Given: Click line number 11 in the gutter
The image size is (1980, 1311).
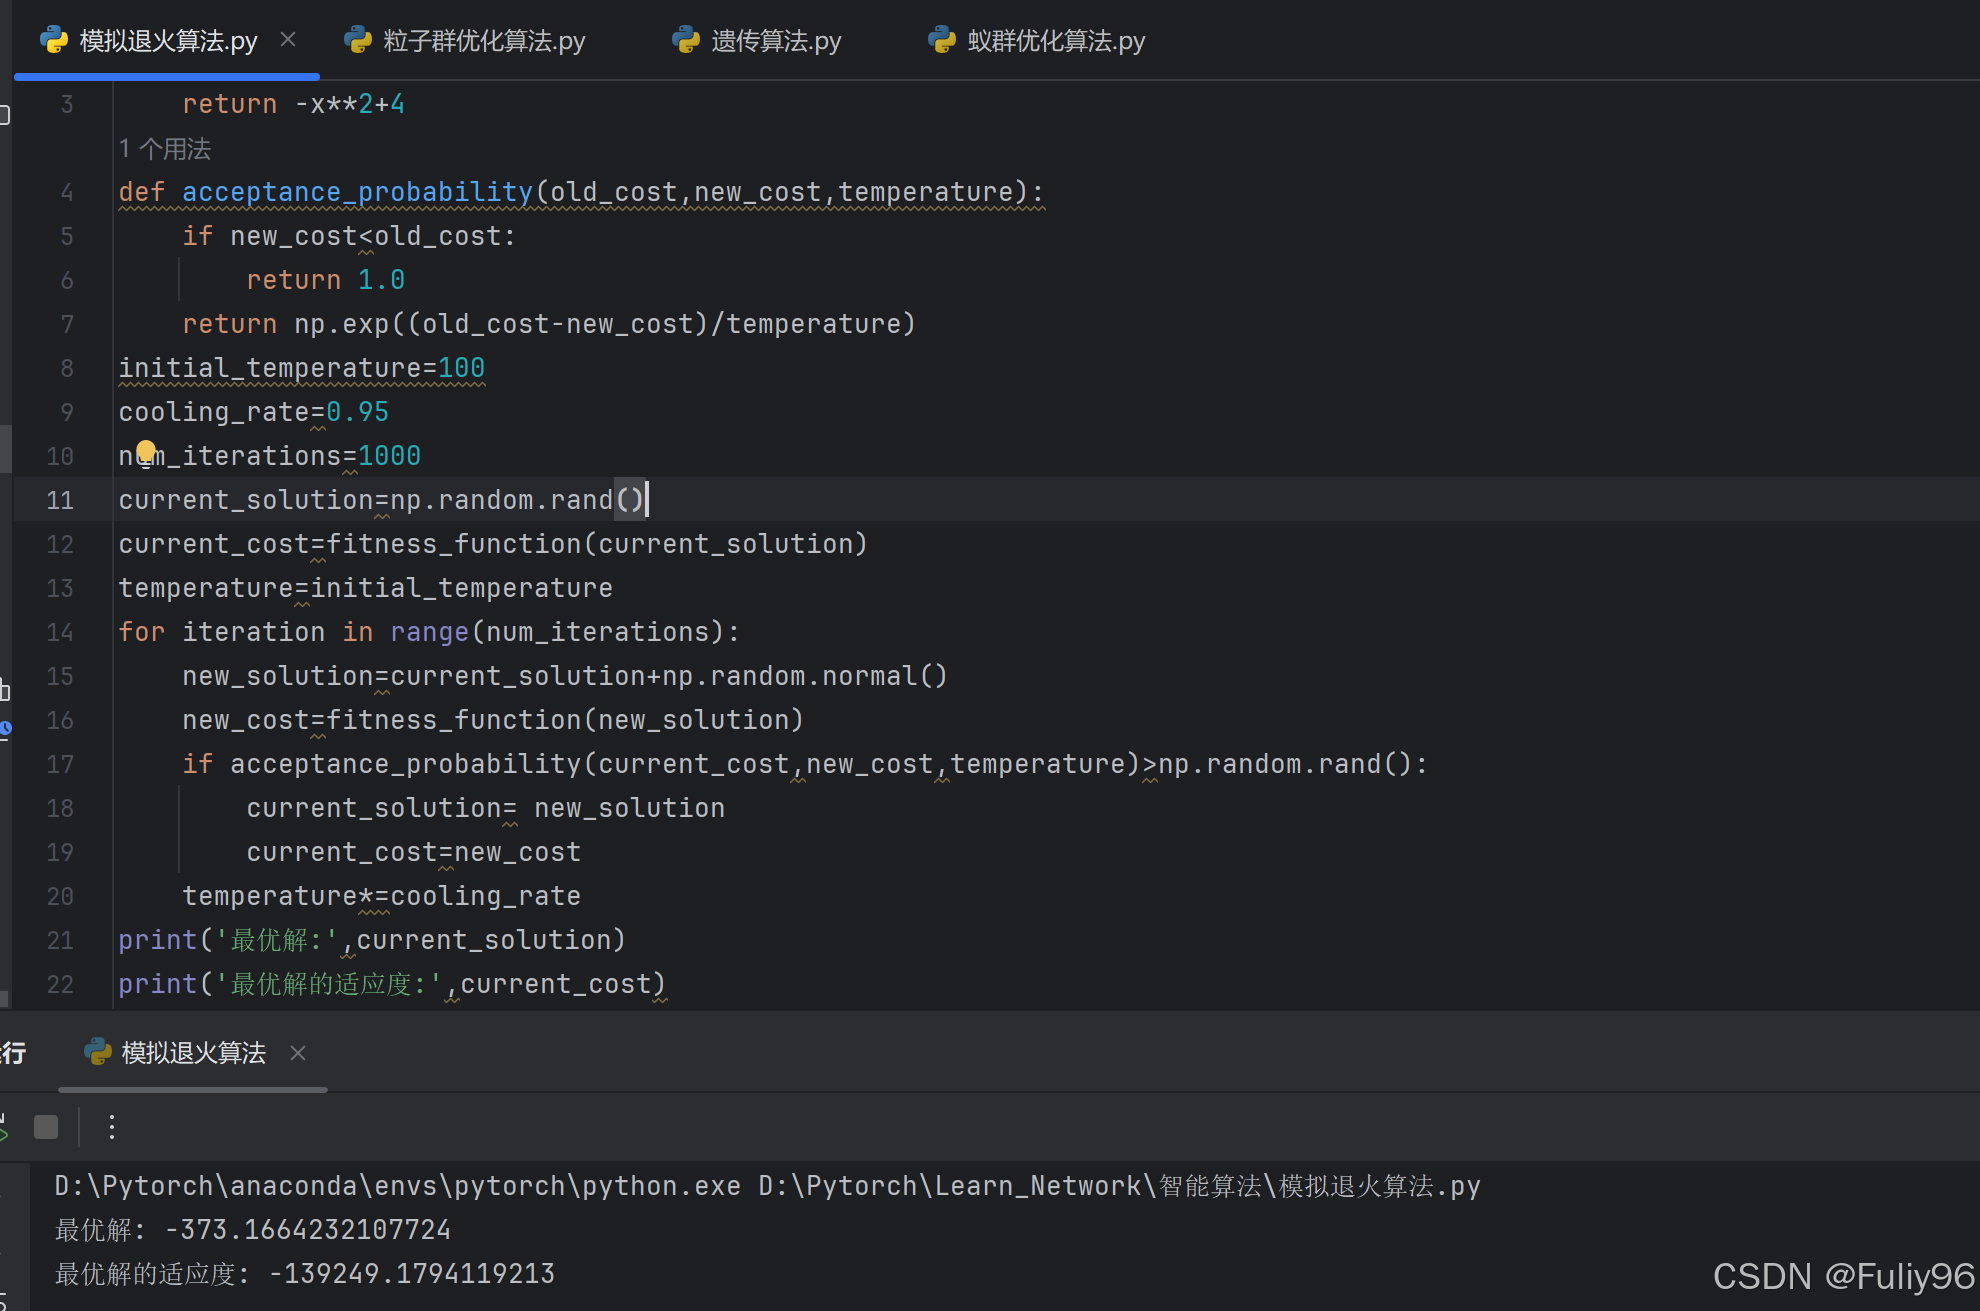Looking at the screenshot, I should click(x=60, y=500).
